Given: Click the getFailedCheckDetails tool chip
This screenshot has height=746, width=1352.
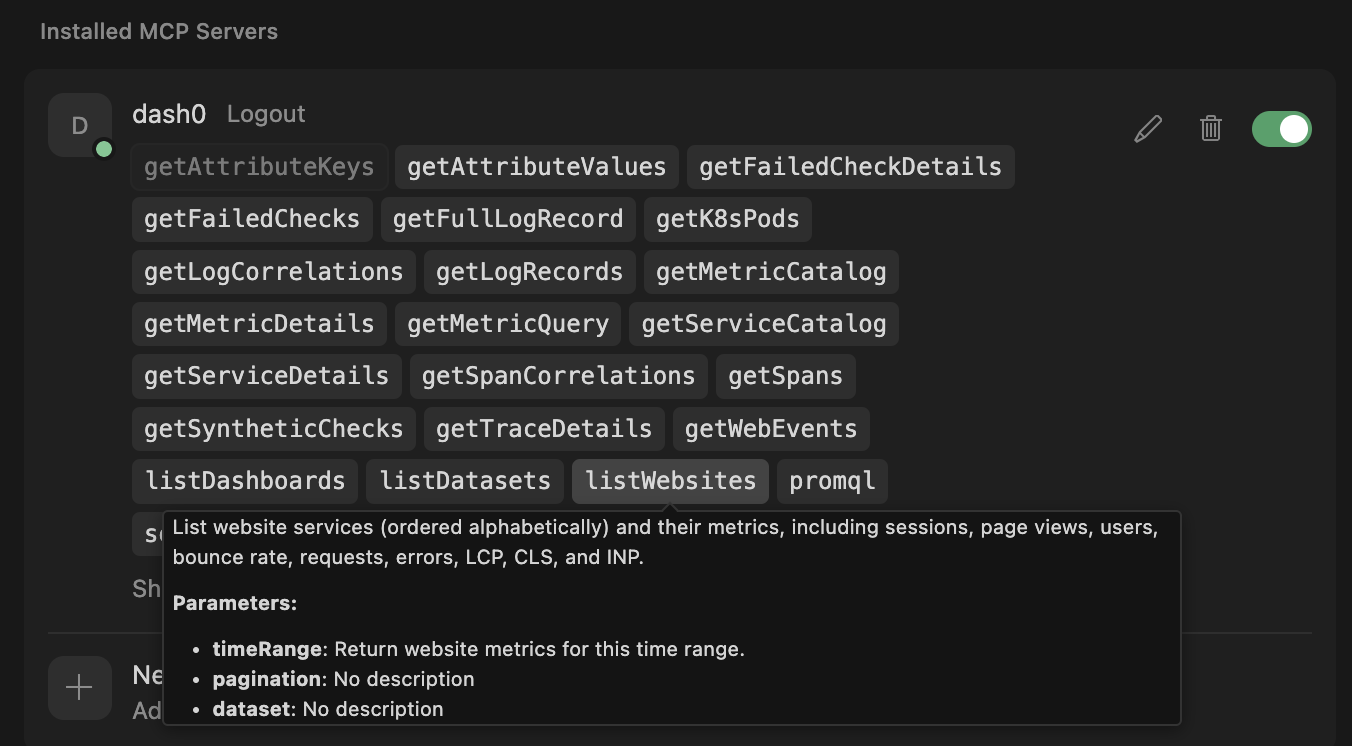Looking at the screenshot, I should [850, 167].
